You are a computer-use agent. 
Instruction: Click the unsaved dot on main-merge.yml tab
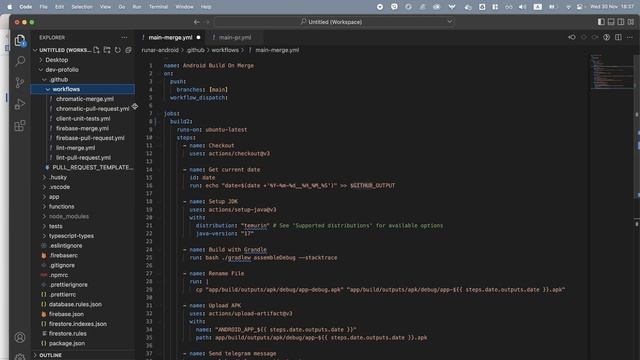pyautogui.click(x=198, y=38)
